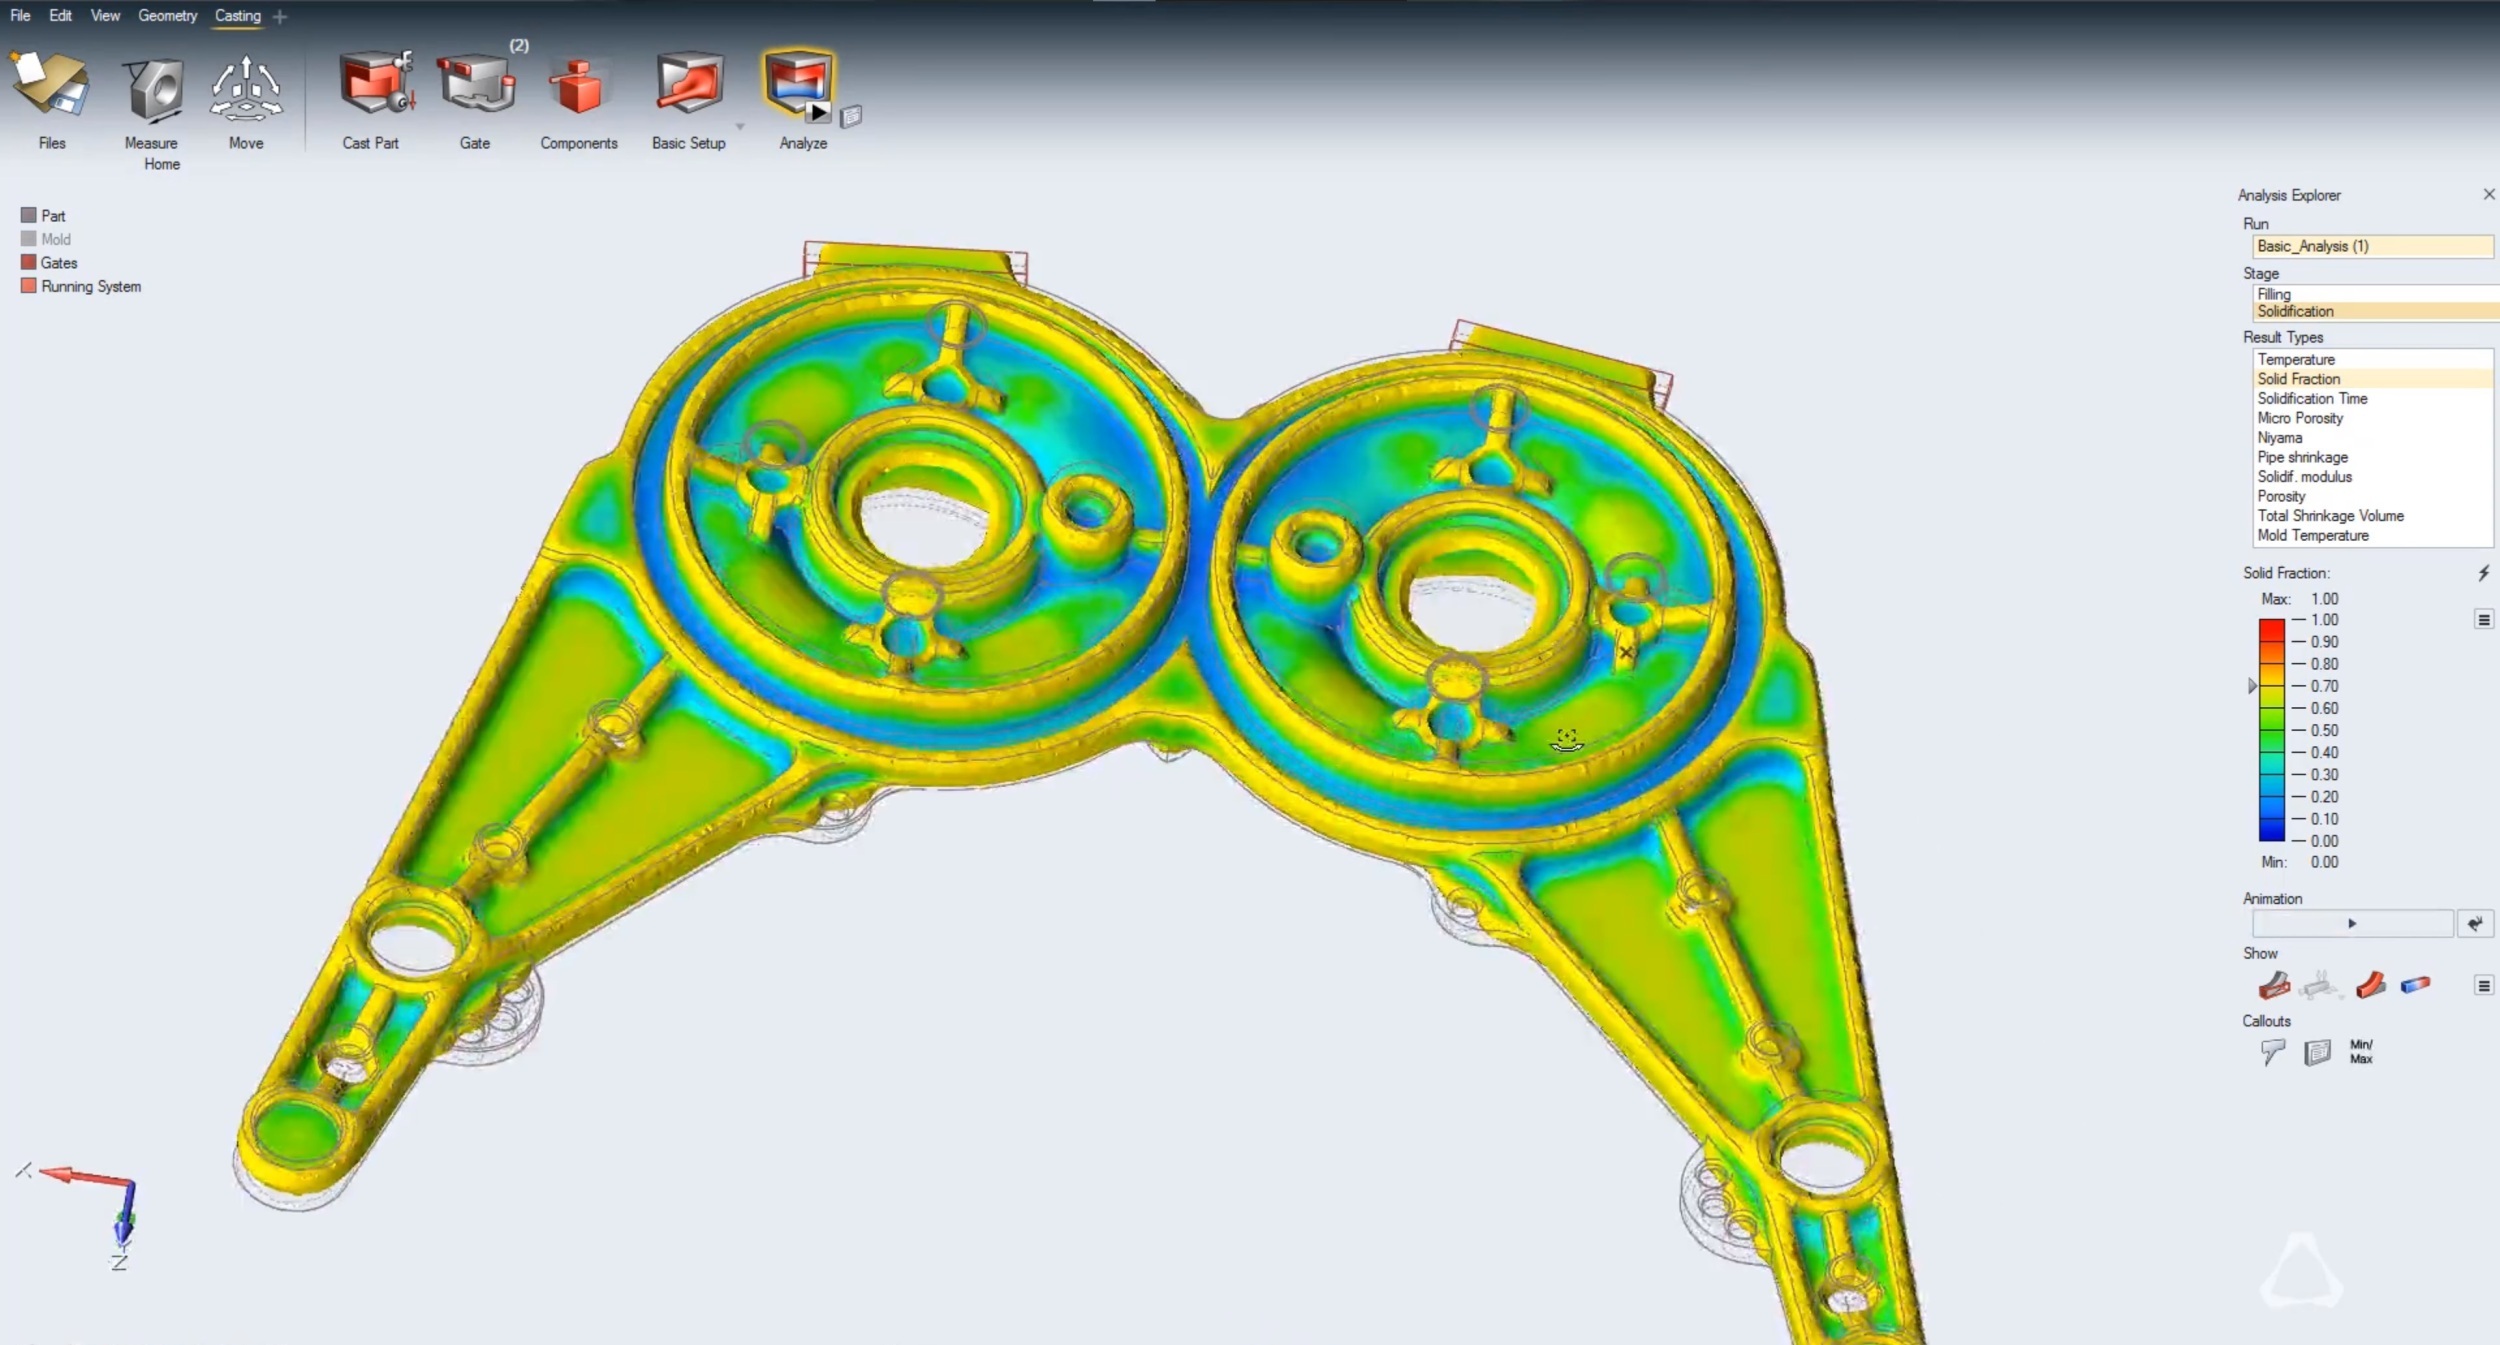Click the callout list icon

2317,1052
